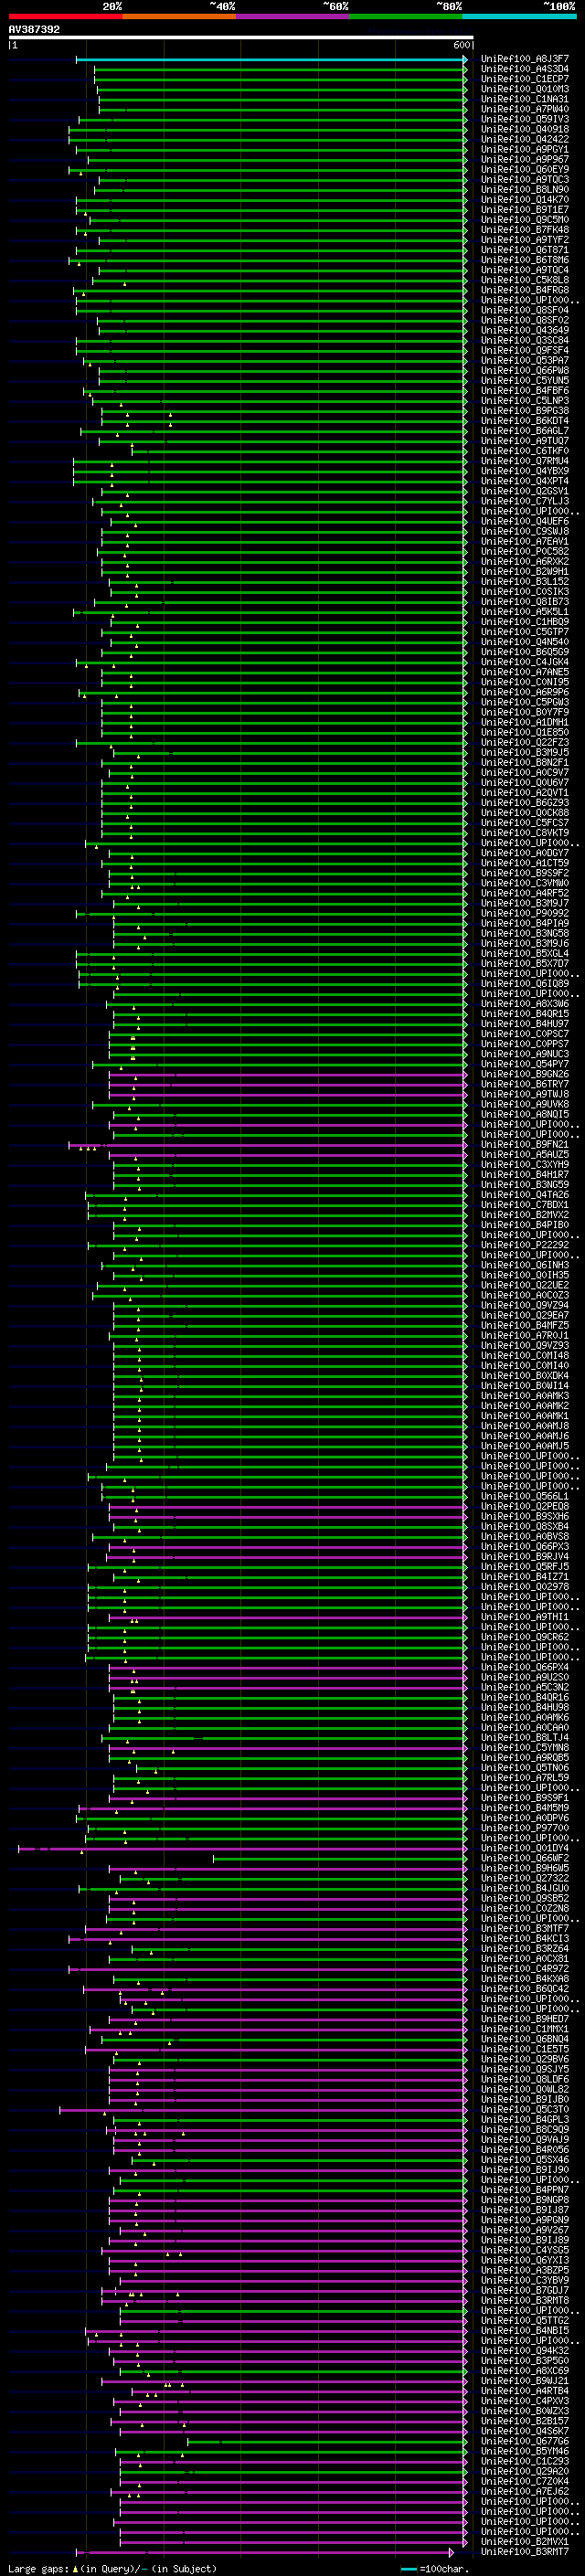The height and width of the screenshot is (2576, 585).
Task: Select hit label UniRef100_B2MVX1
Action: coord(525,2542)
